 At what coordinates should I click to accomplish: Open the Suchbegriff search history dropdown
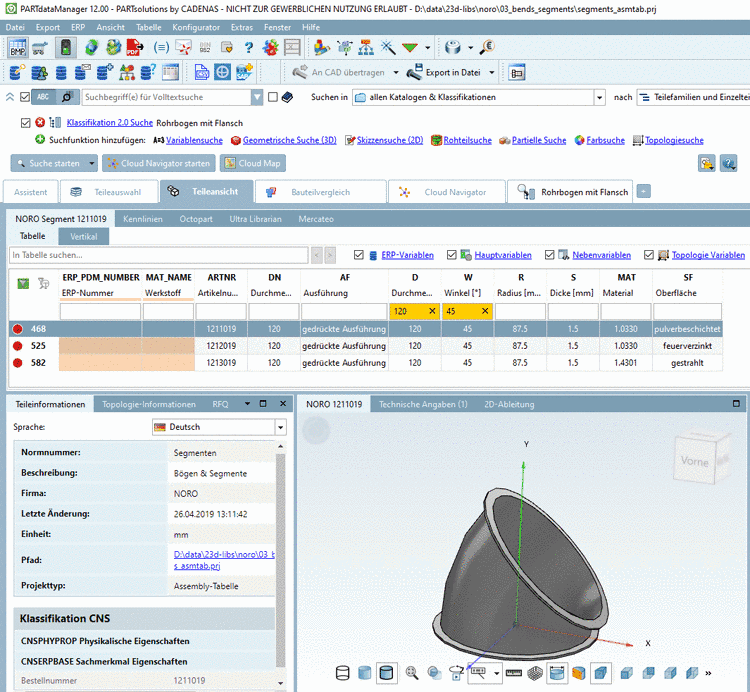(x=257, y=97)
